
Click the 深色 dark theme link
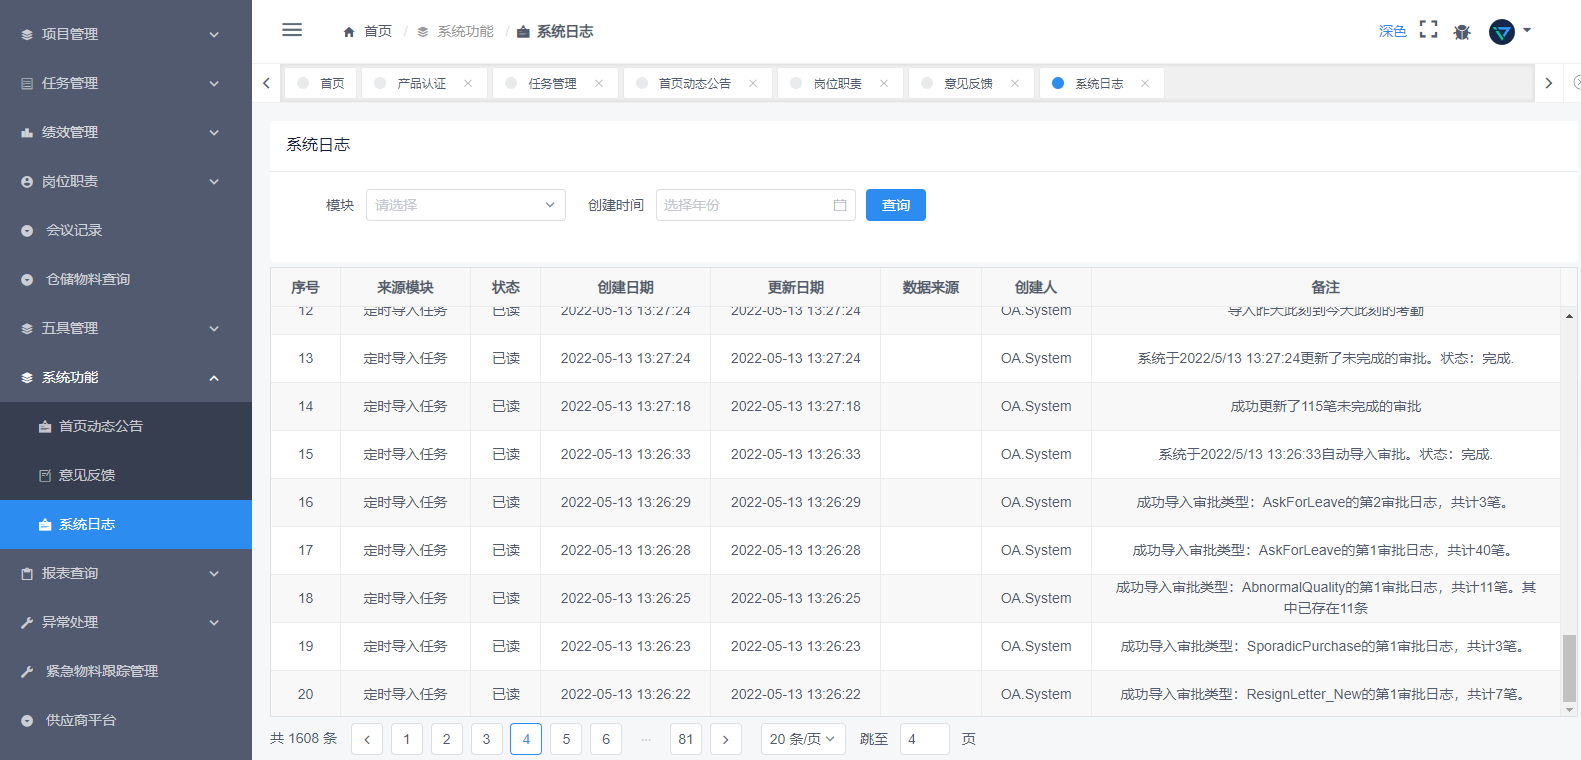[1392, 31]
